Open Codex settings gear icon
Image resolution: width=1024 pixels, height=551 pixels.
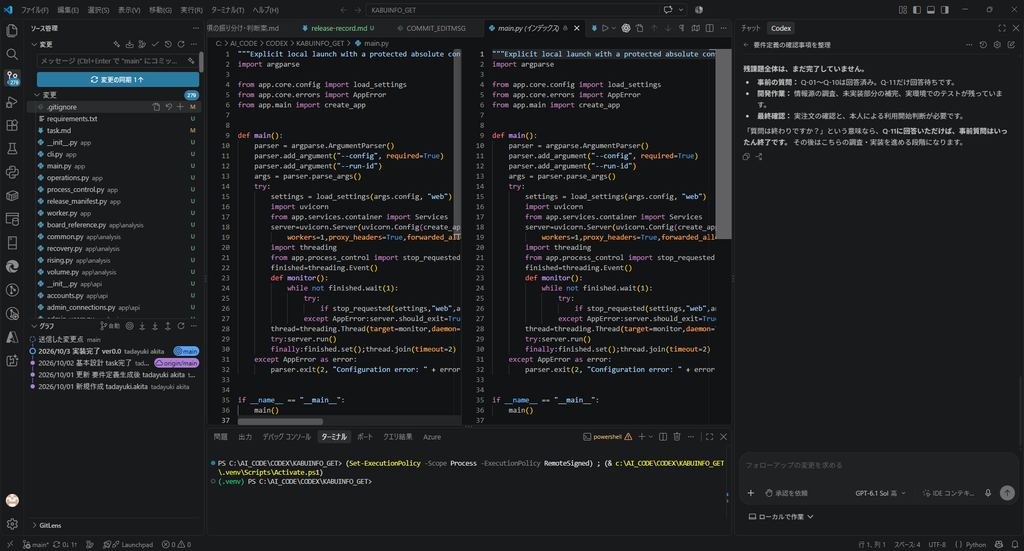997,45
